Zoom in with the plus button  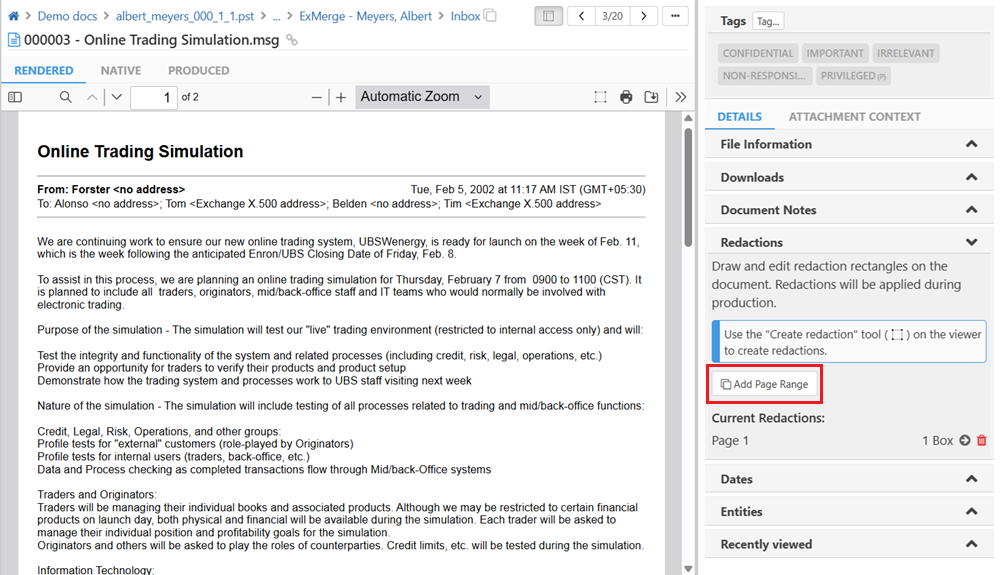pos(341,97)
